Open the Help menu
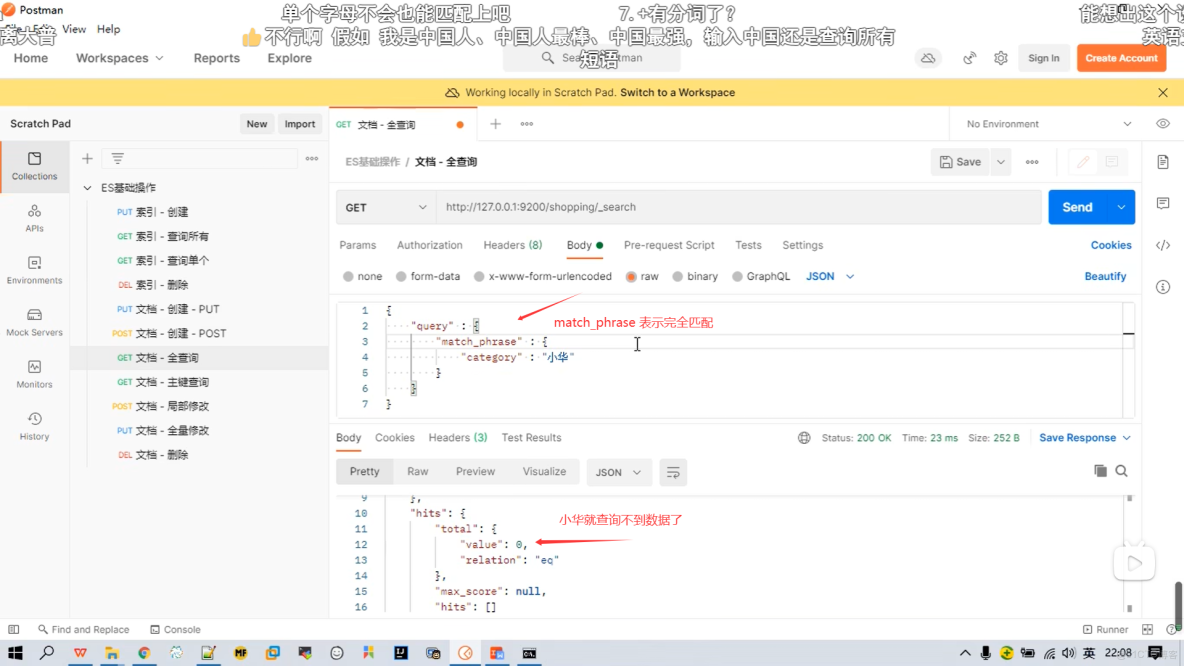1184x666 pixels. tap(108, 29)
